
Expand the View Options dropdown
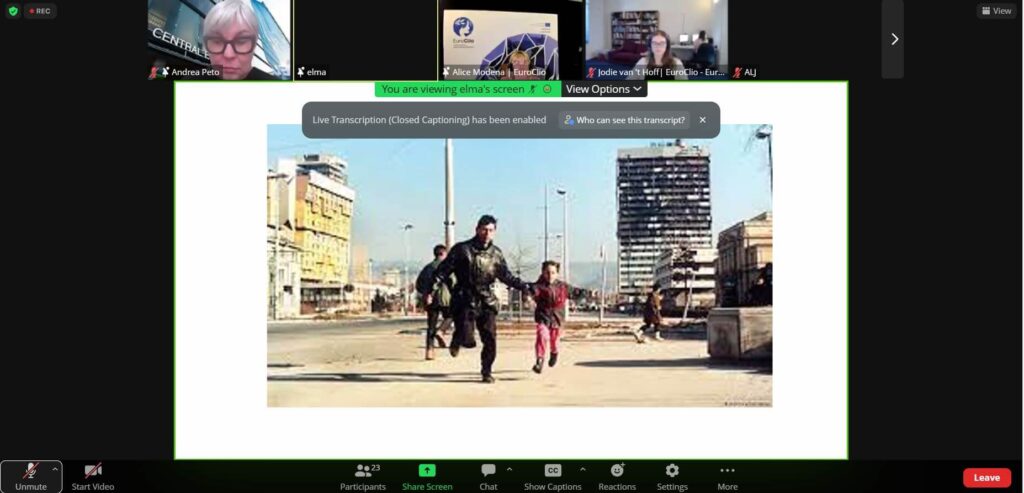click(x=603, y=89)
